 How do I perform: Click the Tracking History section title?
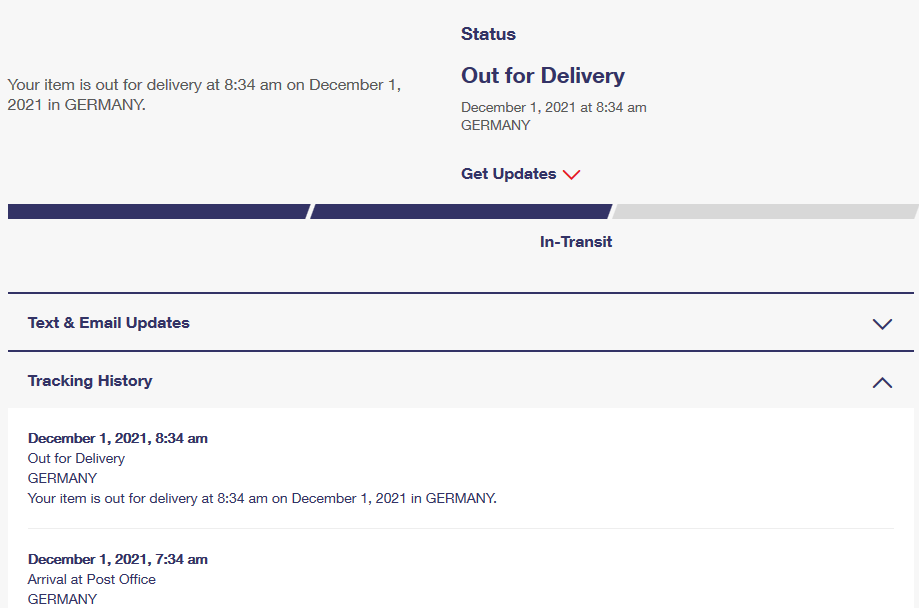pos(90,381)
